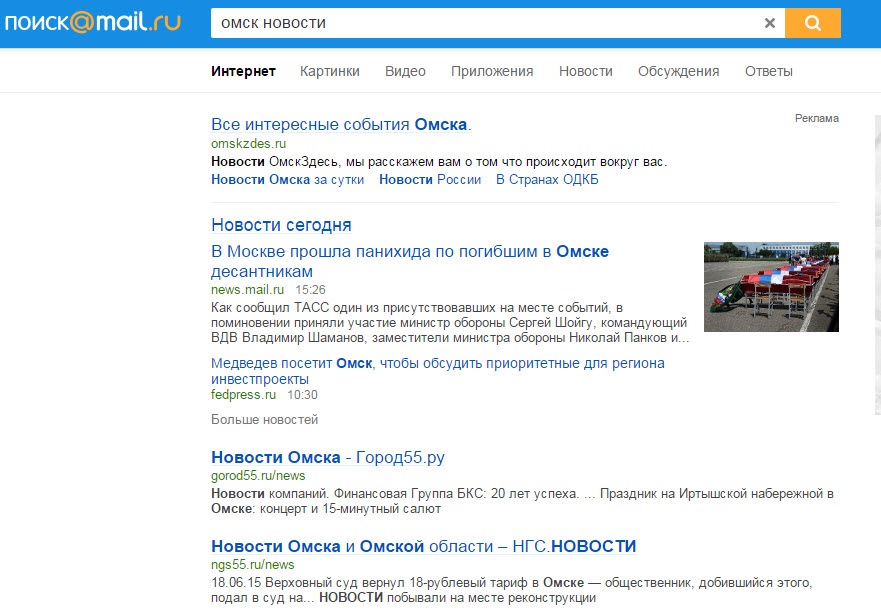Switch to the Картинки tab
Screen dimensions: 881x614
pyautogui.click(x=330, y=71)
